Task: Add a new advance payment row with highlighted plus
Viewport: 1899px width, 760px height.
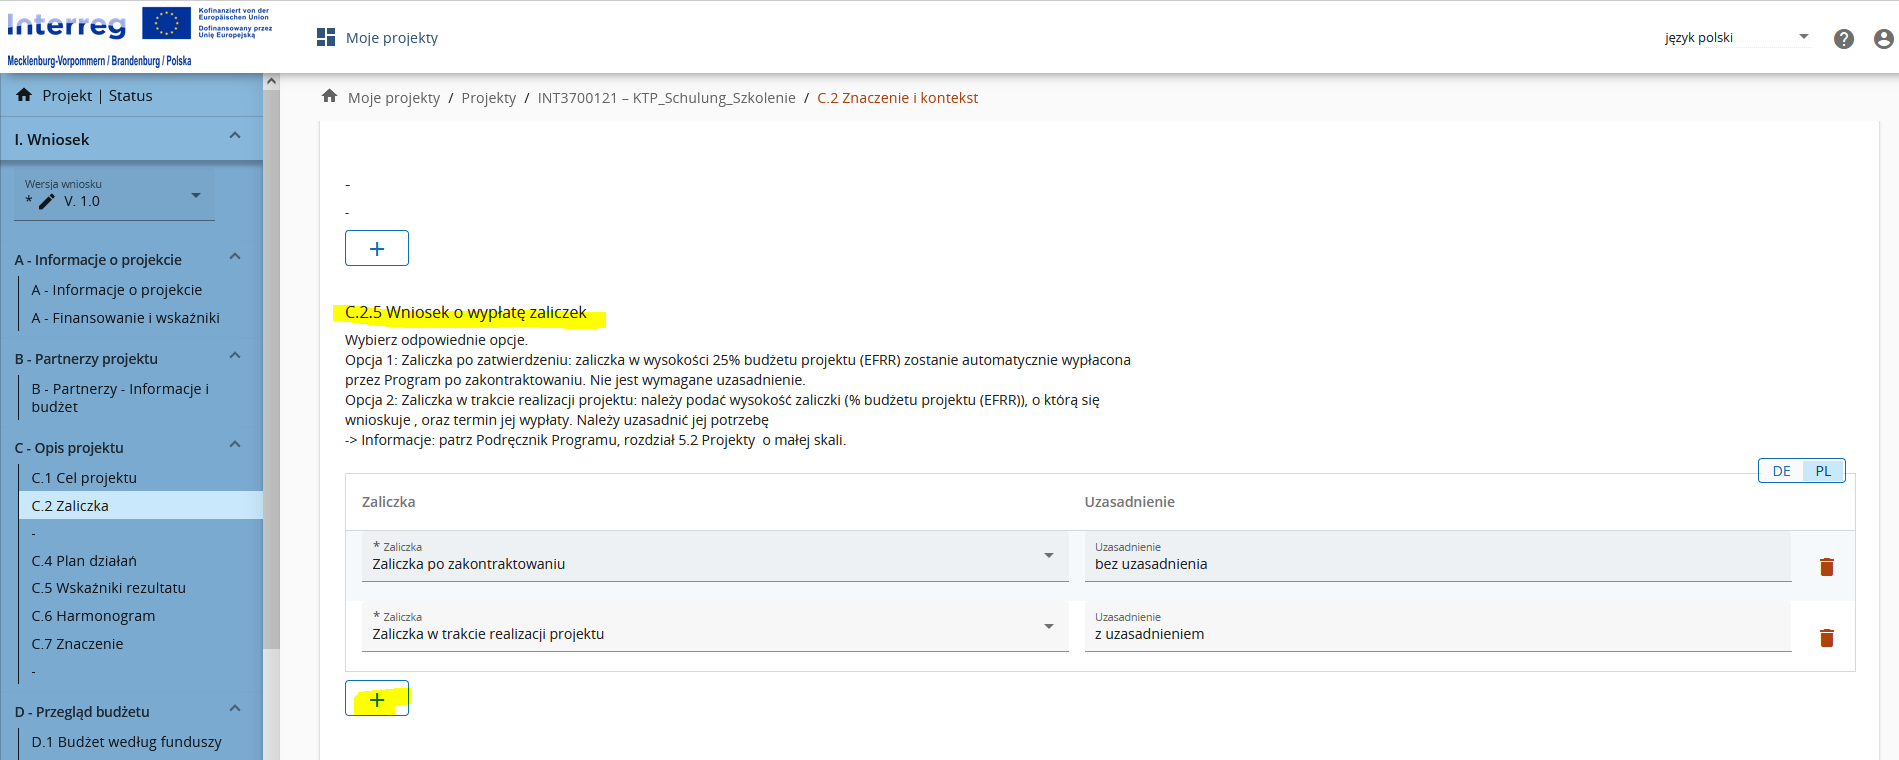Action: point(377,699)
